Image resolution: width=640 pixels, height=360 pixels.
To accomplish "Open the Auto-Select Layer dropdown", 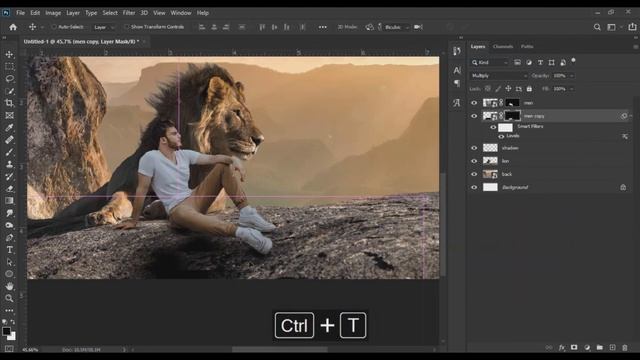I will pos(104,27).
